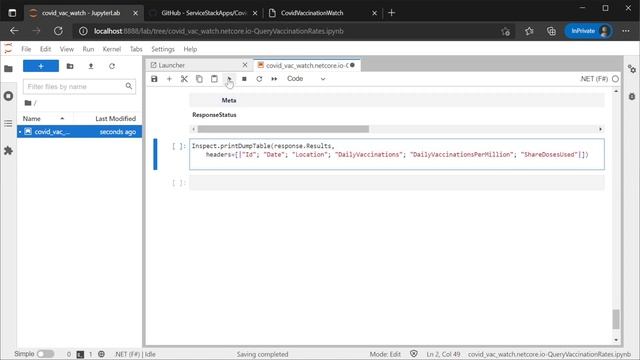Viewport: 640px width, 360px height.
Task: Click the .NET (F#) | Idle status text
Action: [x=135, y=354]
